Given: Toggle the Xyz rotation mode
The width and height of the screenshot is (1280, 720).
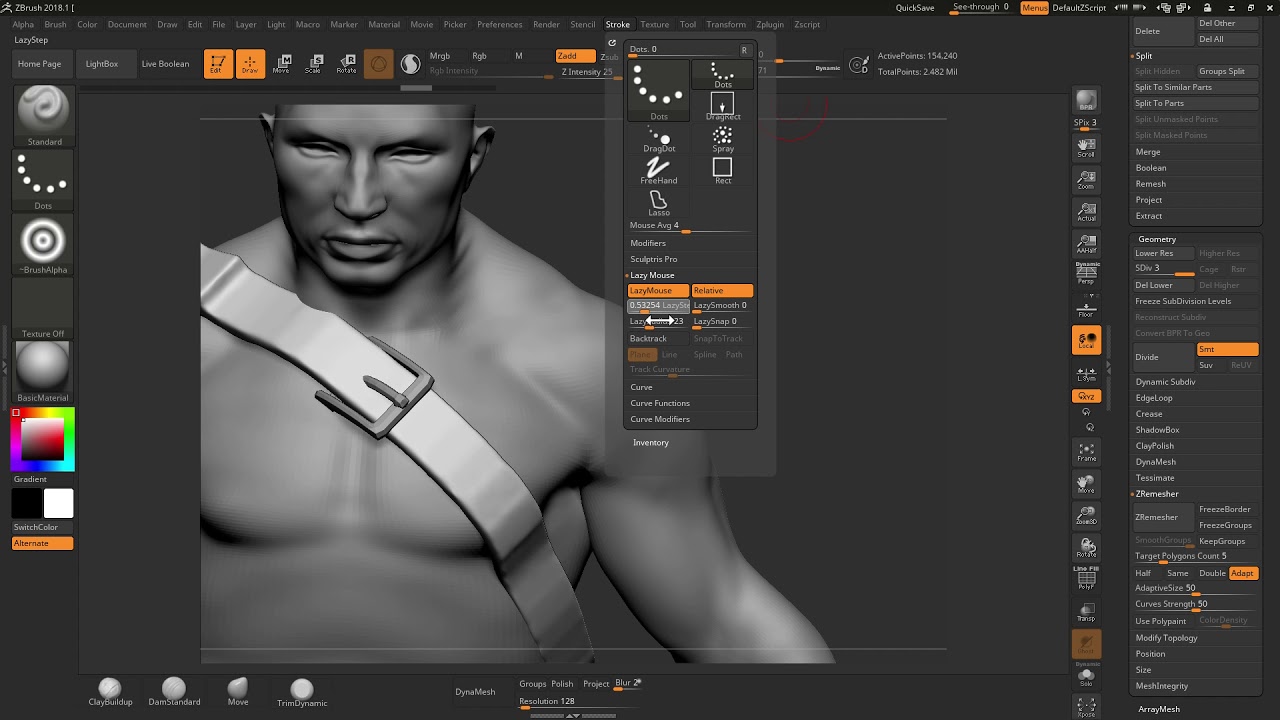Looking at the screenshot, I should pyautogui.click(x=1086, y=397).
